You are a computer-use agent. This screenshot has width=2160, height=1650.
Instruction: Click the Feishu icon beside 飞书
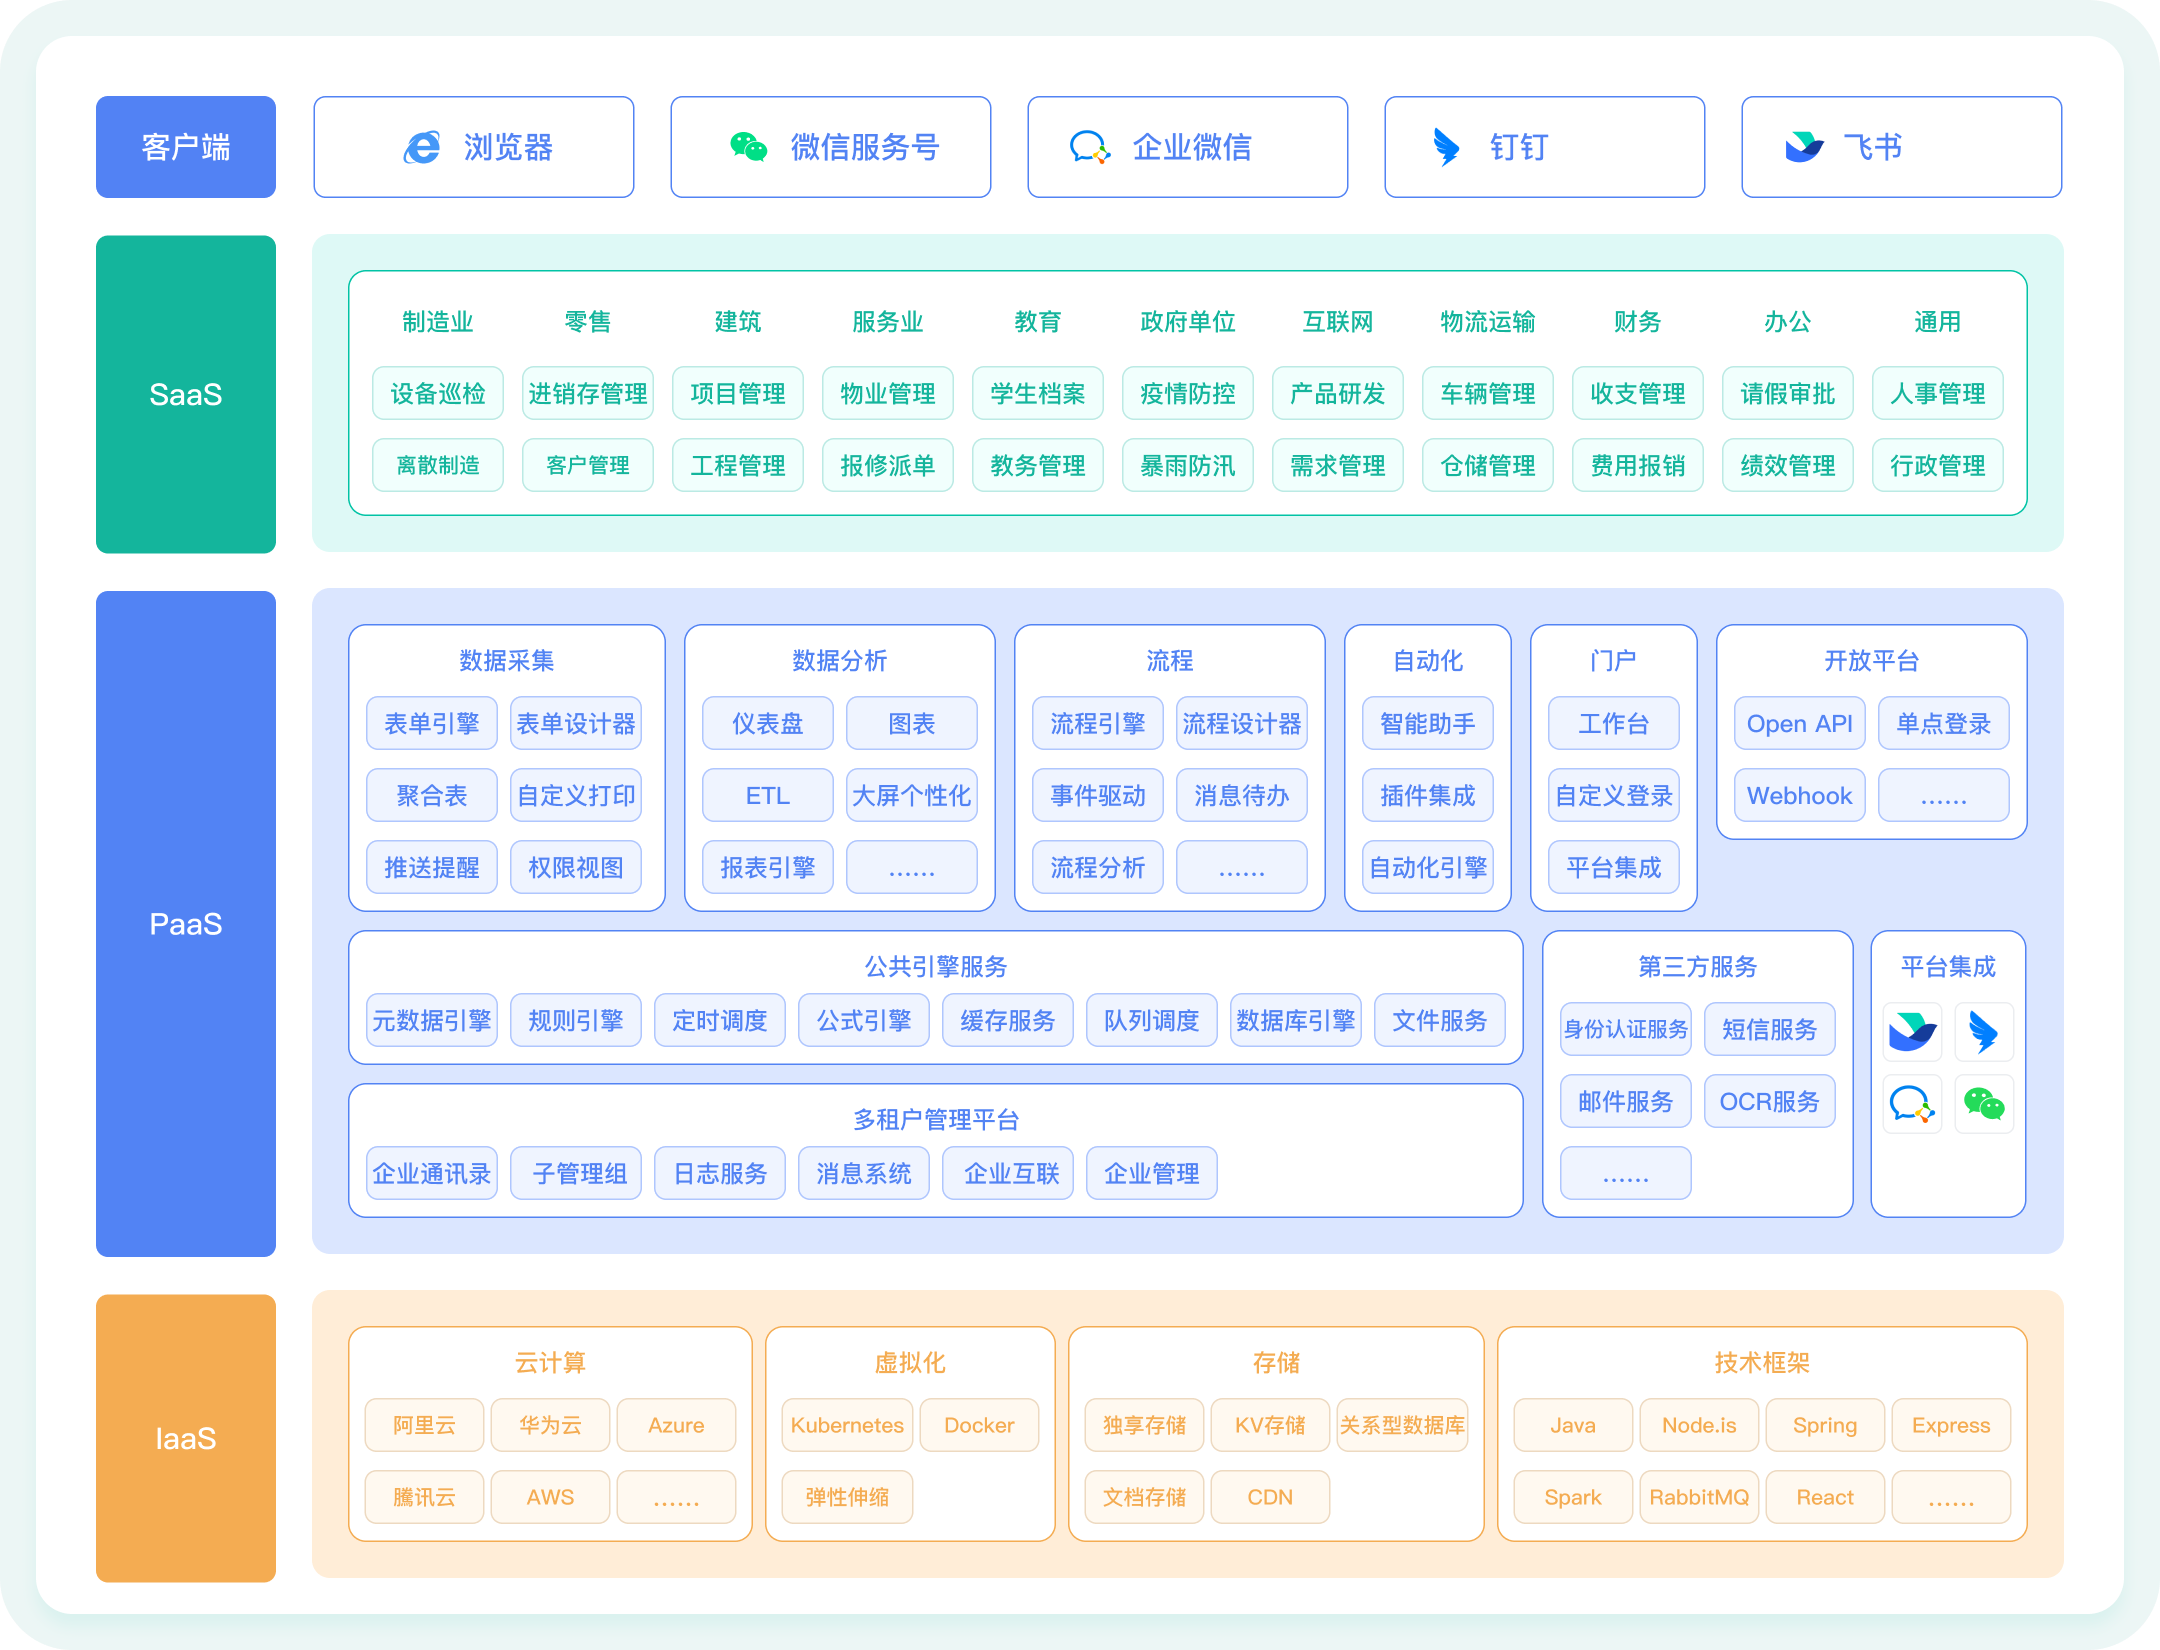click(1805, 147)
